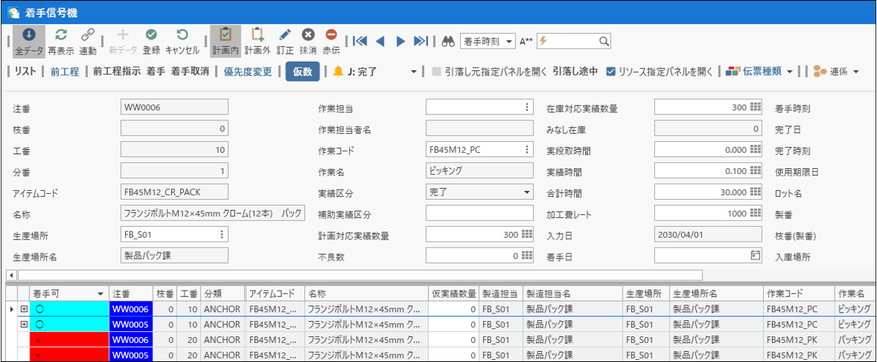Screen dimensions: 877x362
Task: Open lookup dots in 作業コード field
Action: (526, 149)
